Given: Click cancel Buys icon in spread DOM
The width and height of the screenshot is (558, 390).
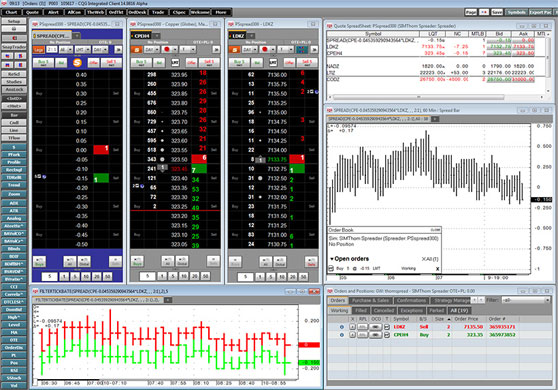Looking at the screenshot, I should (40, 262).
